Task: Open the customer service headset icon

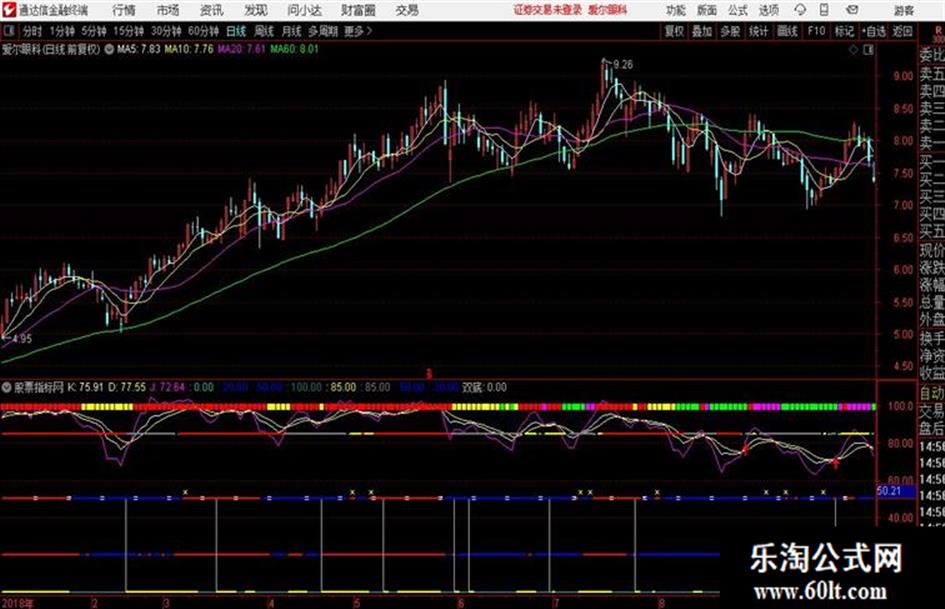Action: tap(800, 10)
